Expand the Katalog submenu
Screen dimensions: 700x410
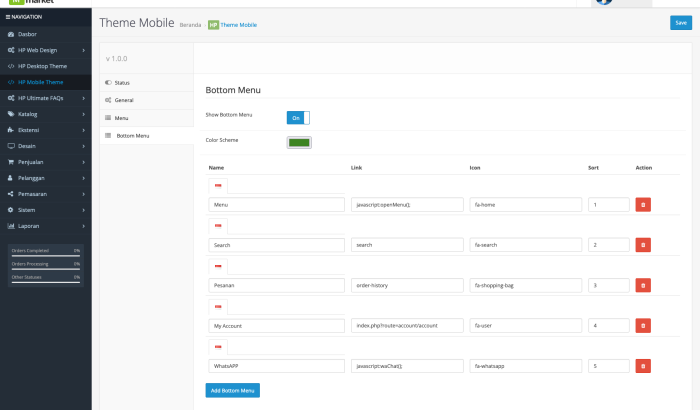point(83,114)
